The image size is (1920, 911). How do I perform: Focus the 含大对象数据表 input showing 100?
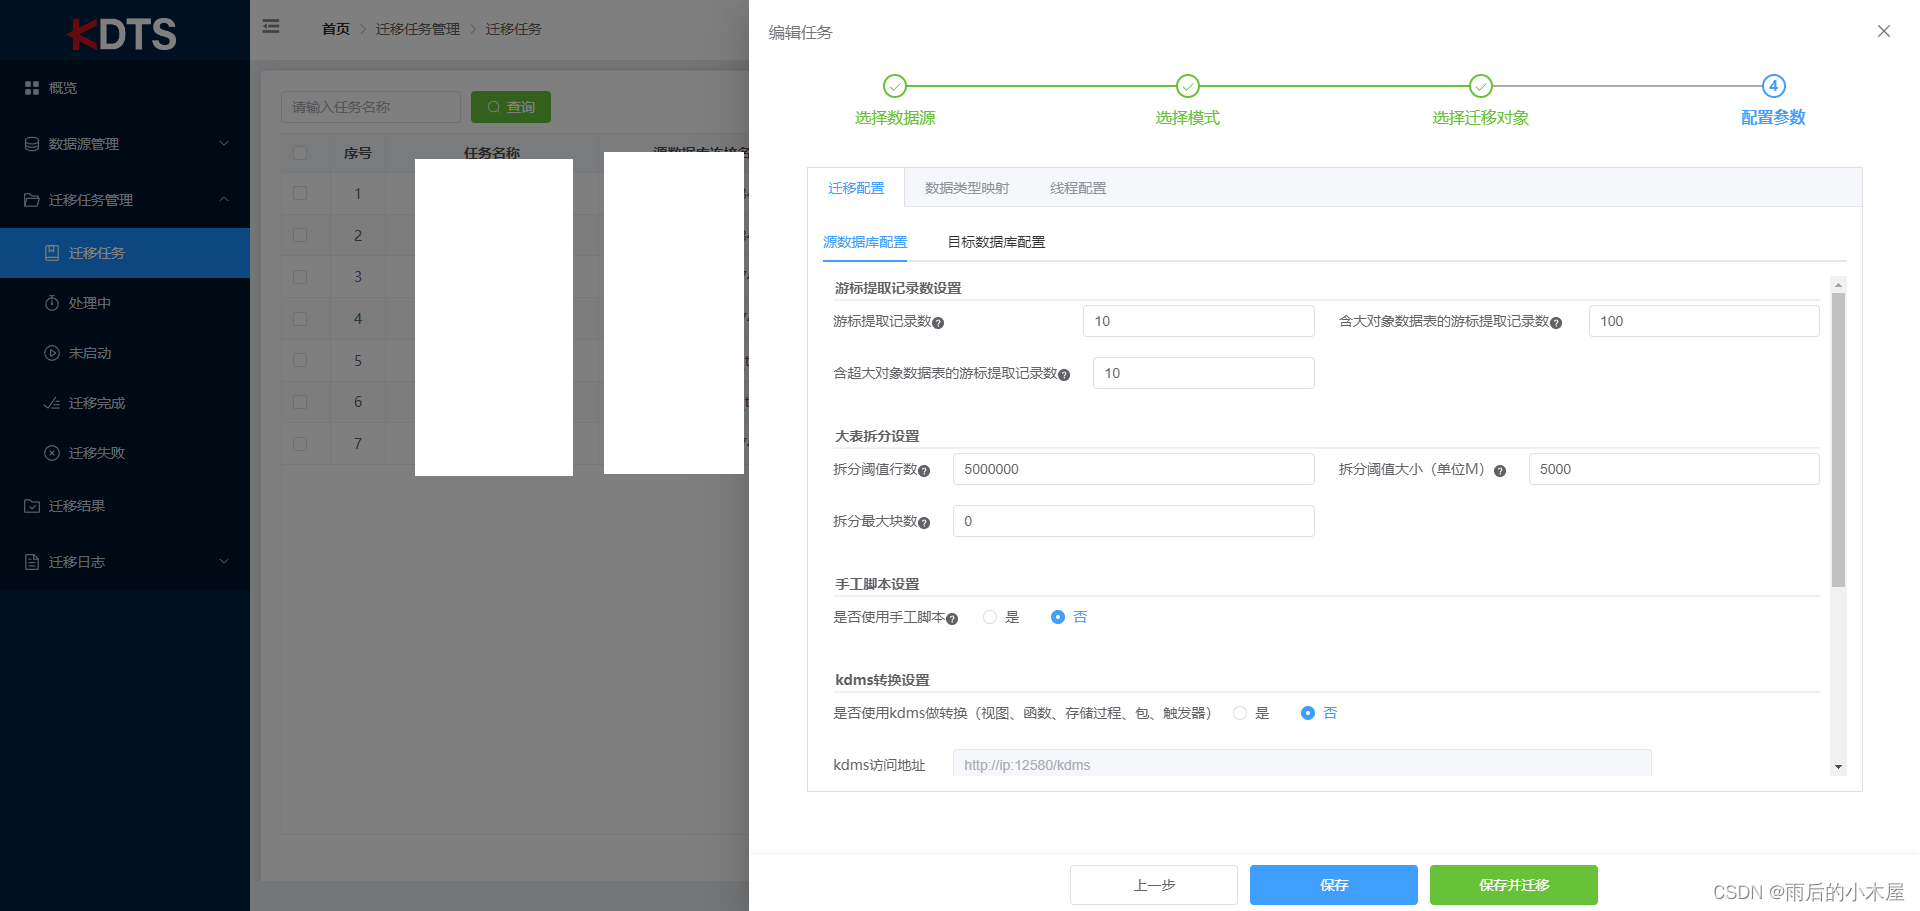click(x=1704, y=321)
